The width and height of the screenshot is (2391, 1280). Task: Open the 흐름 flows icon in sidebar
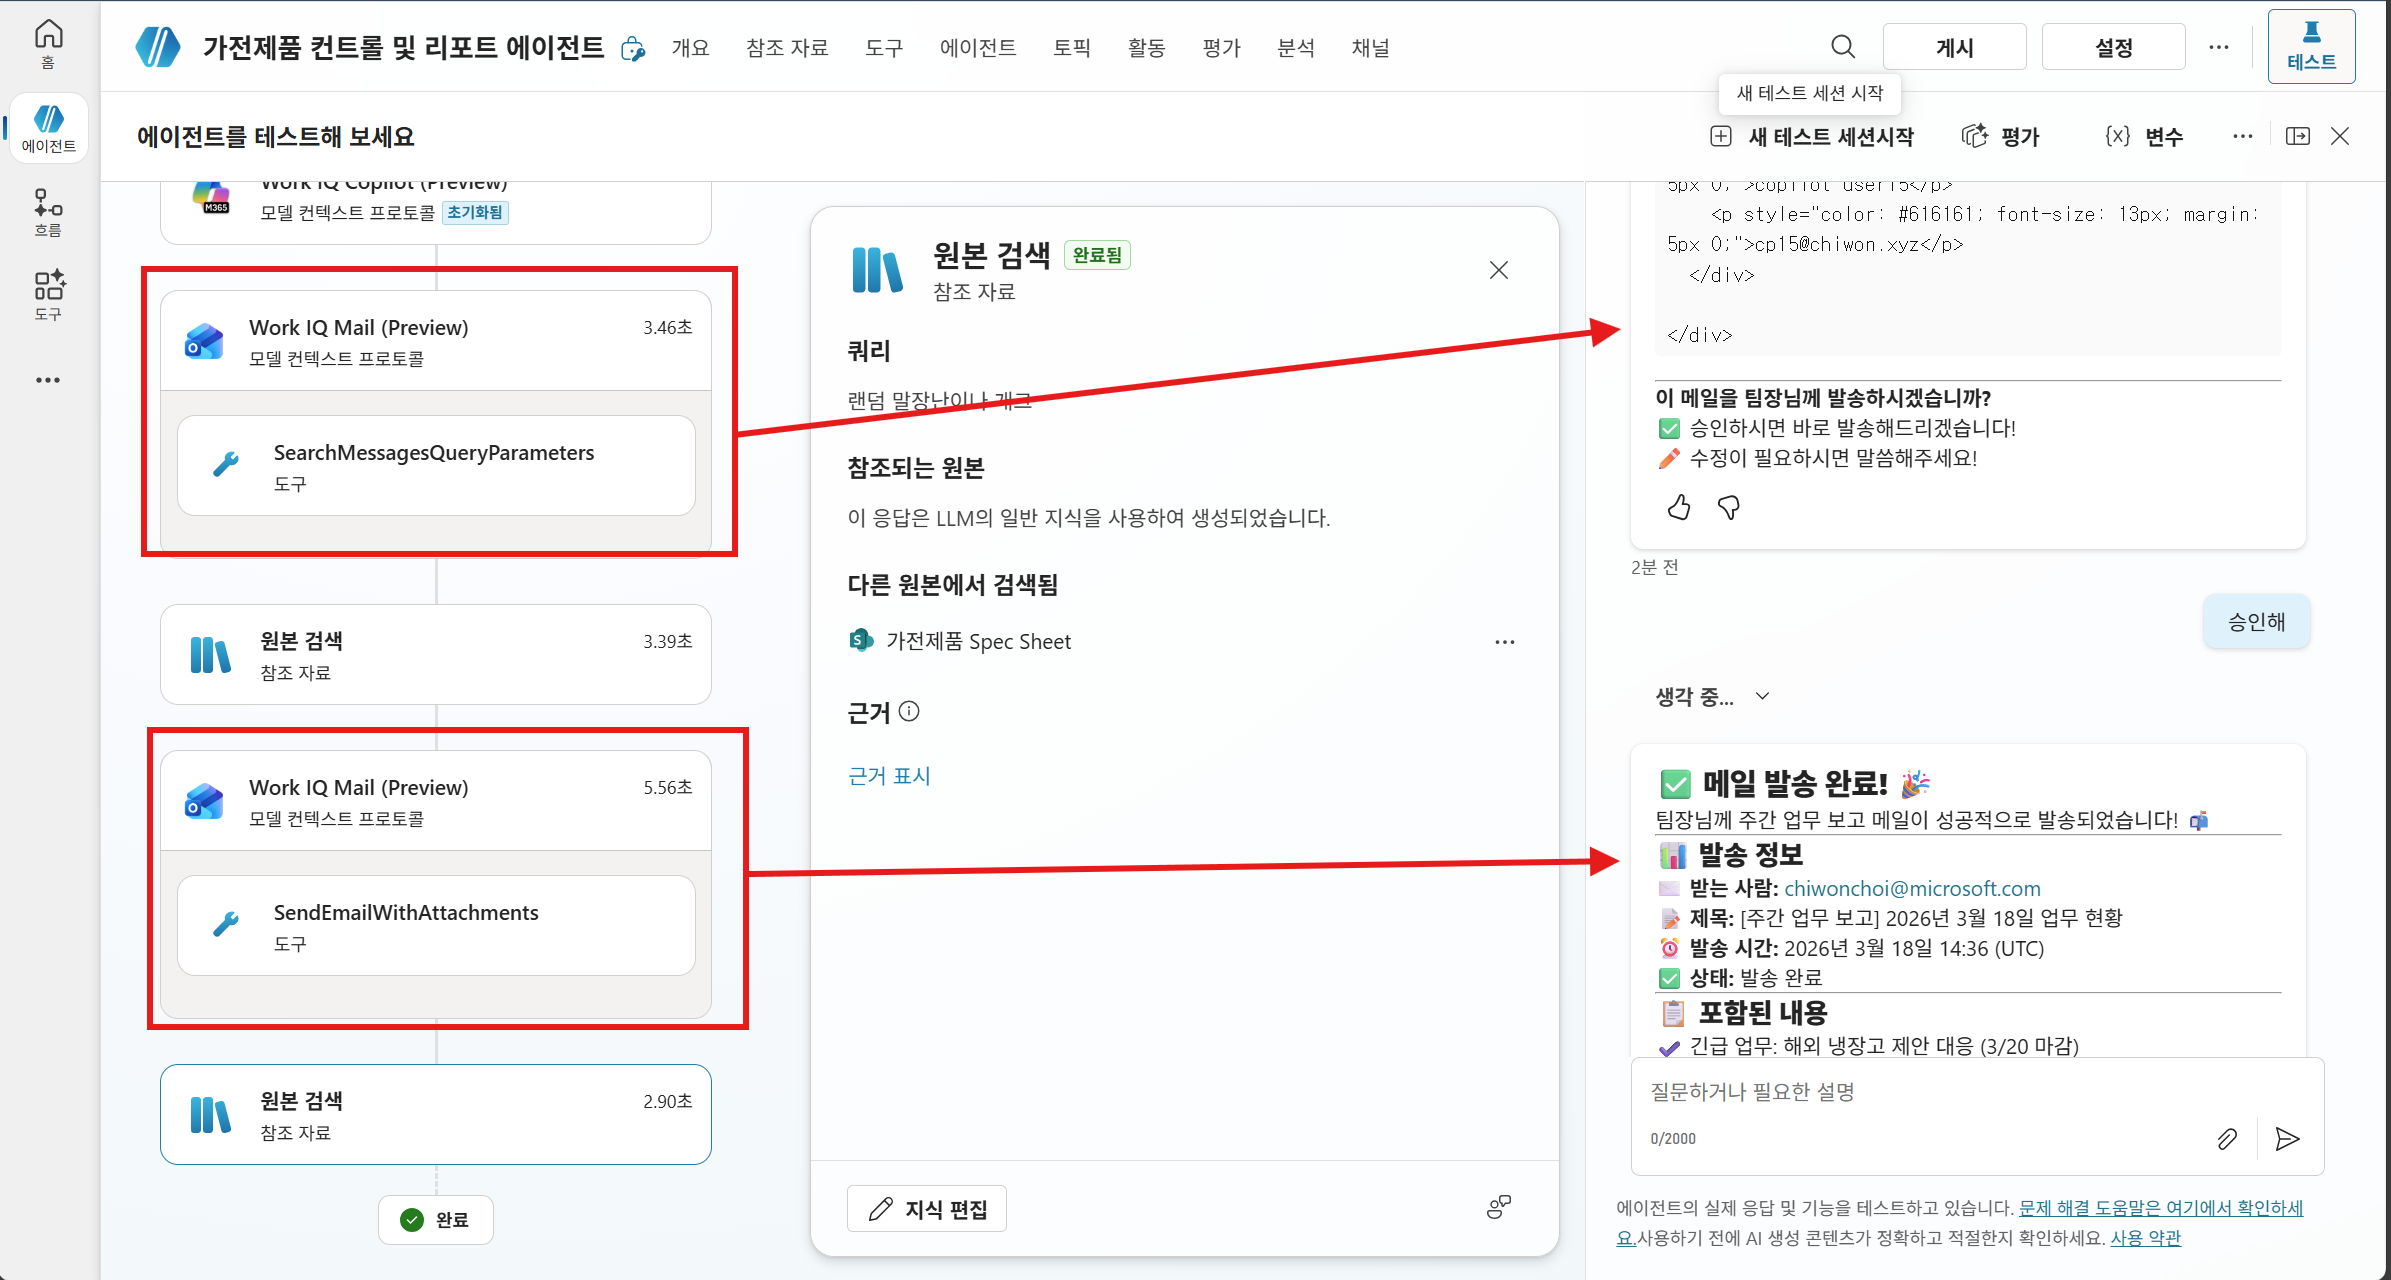point(48,213)
